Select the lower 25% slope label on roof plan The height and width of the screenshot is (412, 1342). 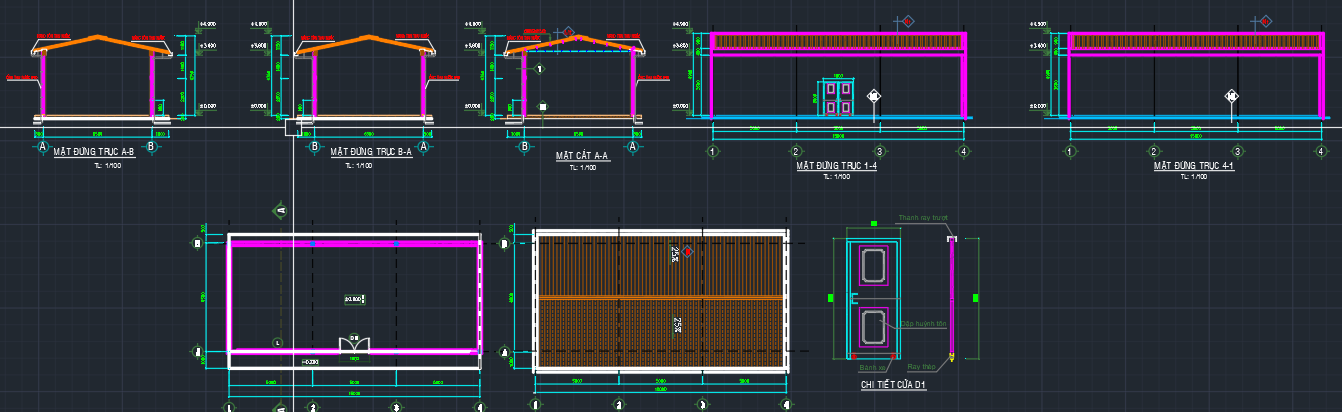coord(676,326)
